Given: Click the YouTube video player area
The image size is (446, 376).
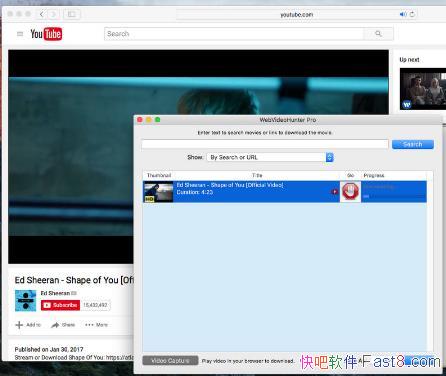Looking at the screenshot, I should tap(198, 157).
